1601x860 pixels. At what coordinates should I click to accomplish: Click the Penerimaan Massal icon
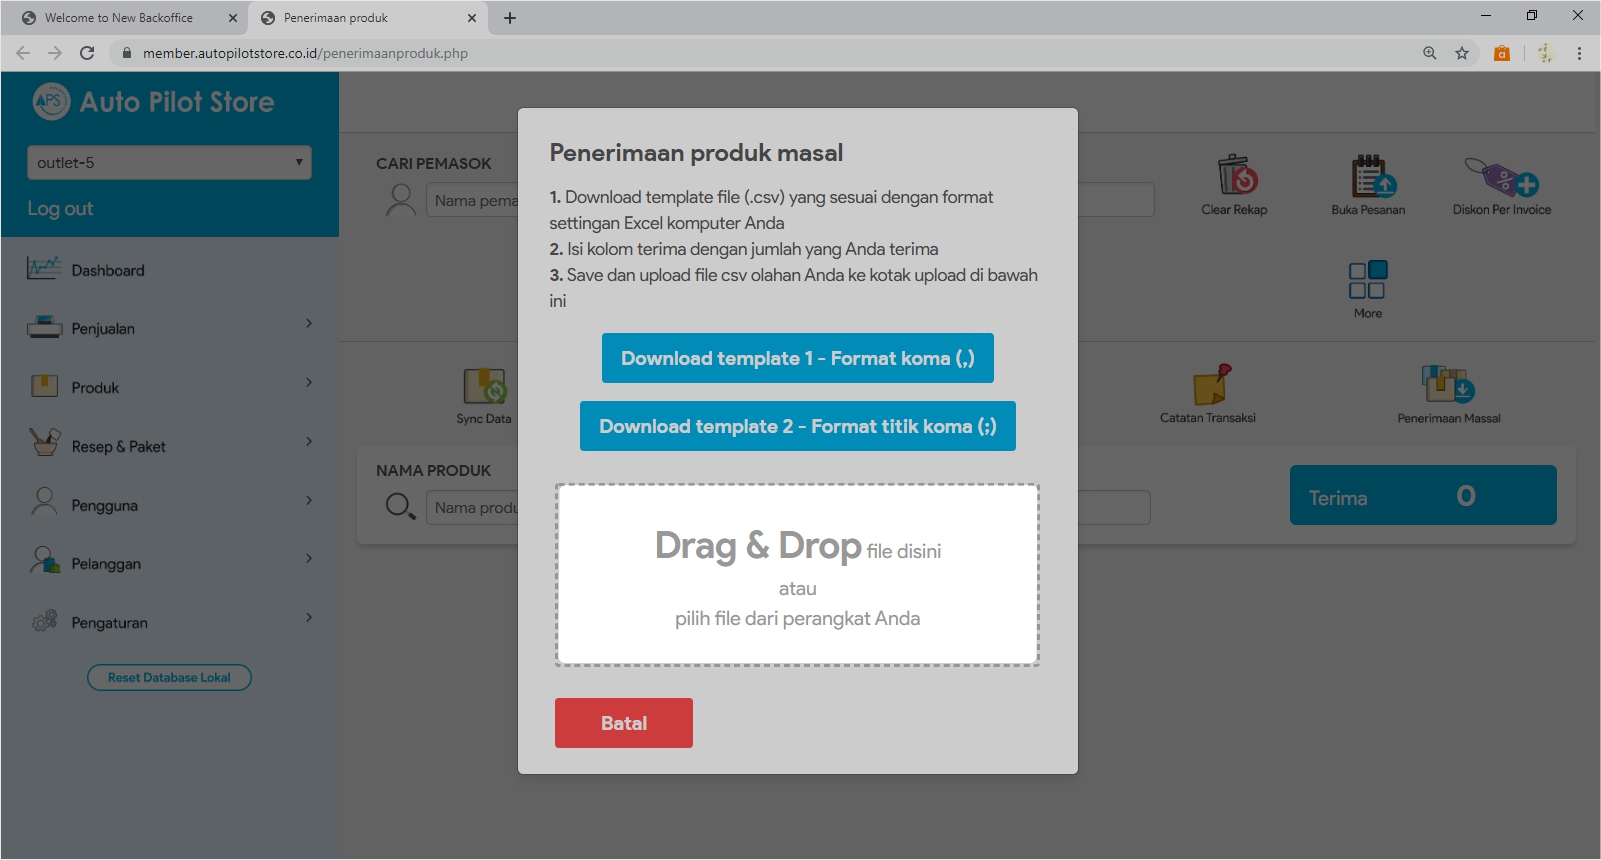pyautogui.click(x=1448, y=384)
